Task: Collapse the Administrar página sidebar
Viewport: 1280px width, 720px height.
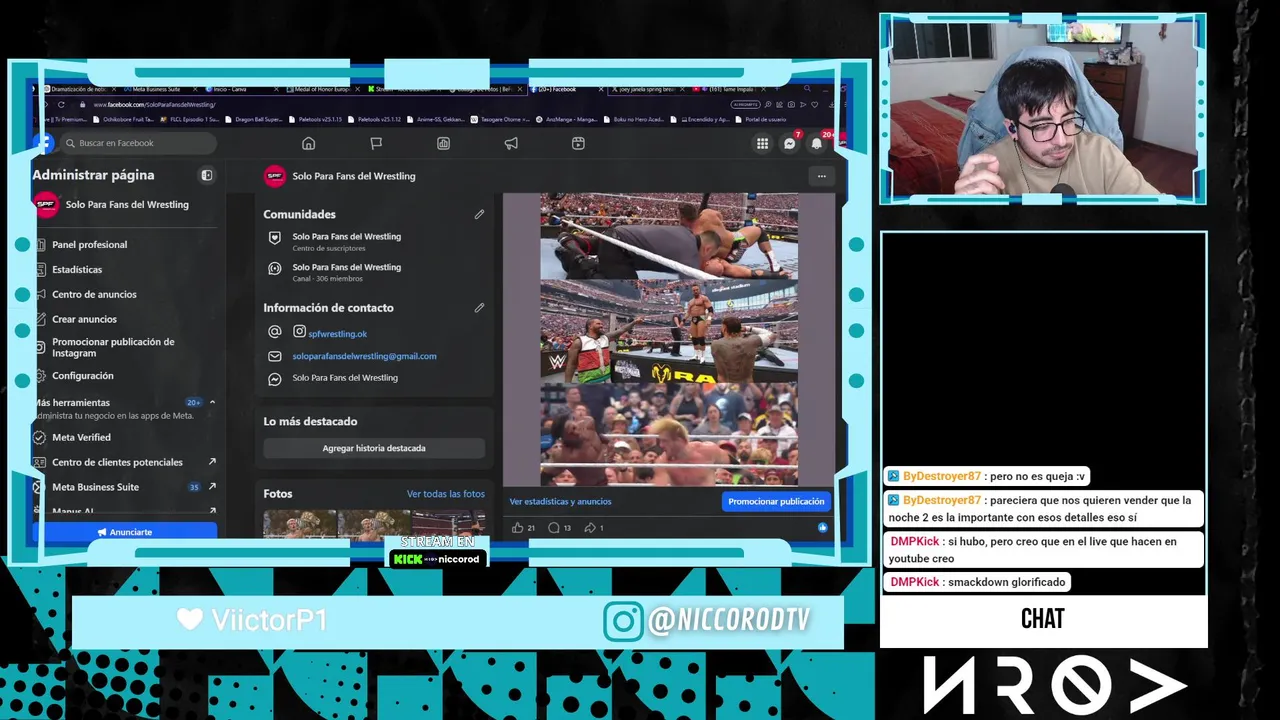Action: point(207,175)
